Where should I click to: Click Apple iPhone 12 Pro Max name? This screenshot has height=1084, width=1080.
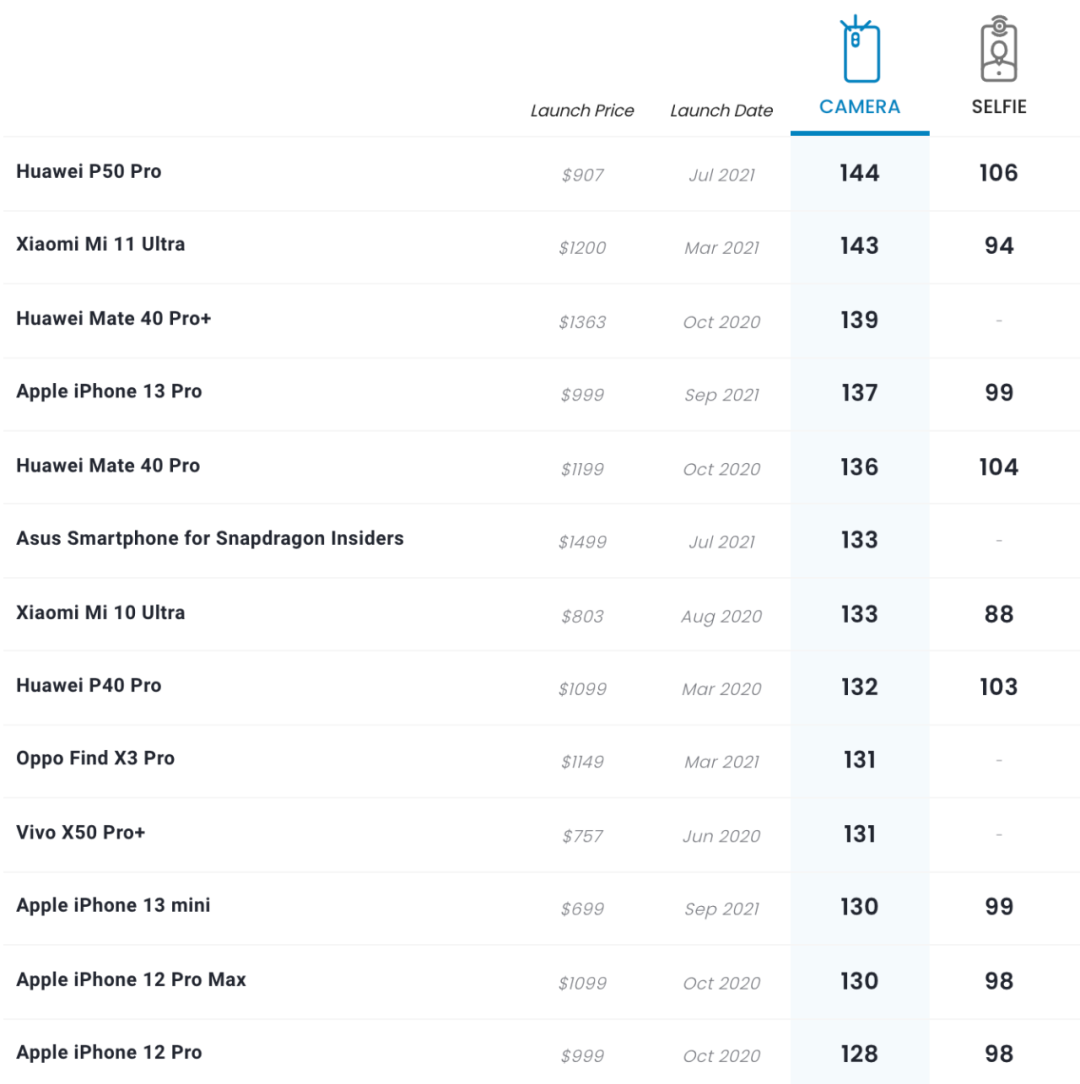click(x=131, y=979)
